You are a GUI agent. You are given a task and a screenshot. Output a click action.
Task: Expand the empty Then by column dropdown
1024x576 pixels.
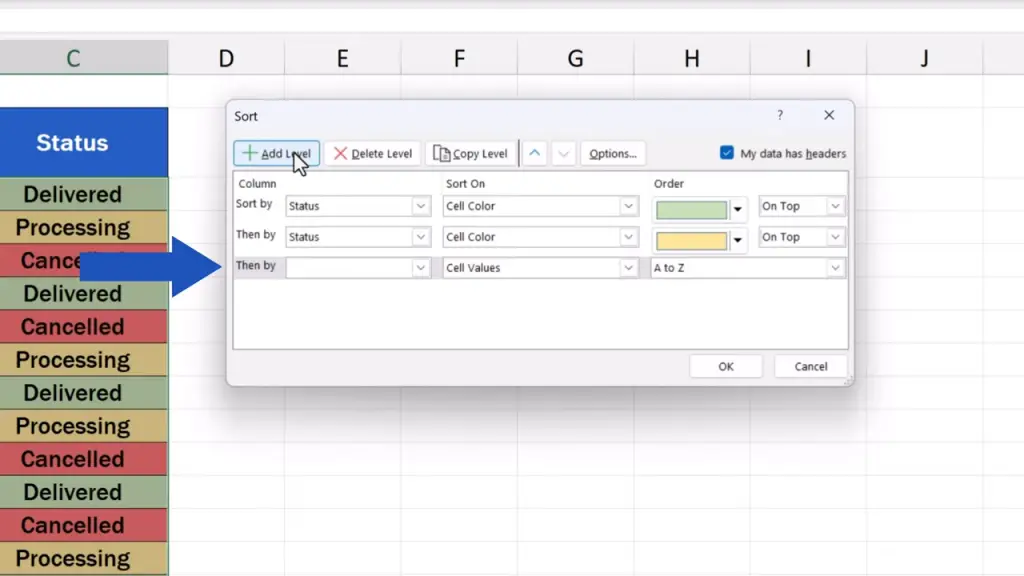(x=421, y=268)
